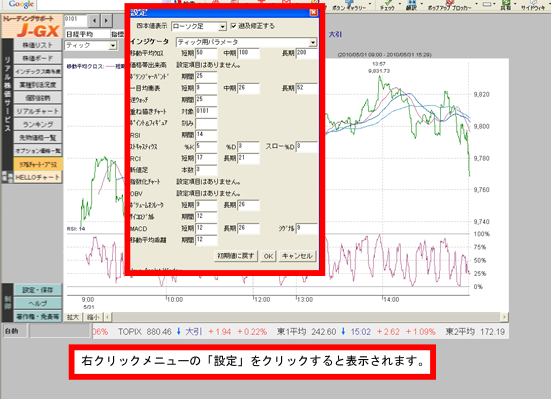The height and width of the screenshot is (399, 551).
Task: Click the RSI 期間 input field
Action: pyautogui.click(x=206, y=135)
